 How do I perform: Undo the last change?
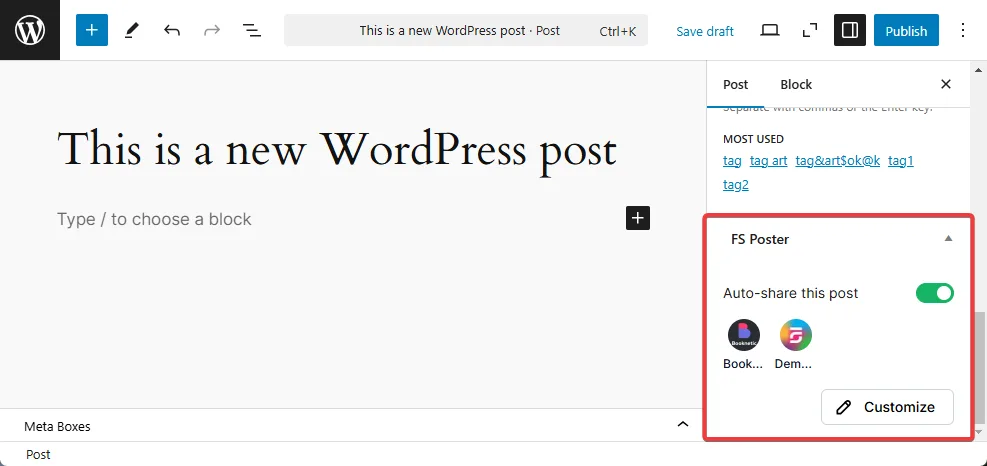(172, 30)
